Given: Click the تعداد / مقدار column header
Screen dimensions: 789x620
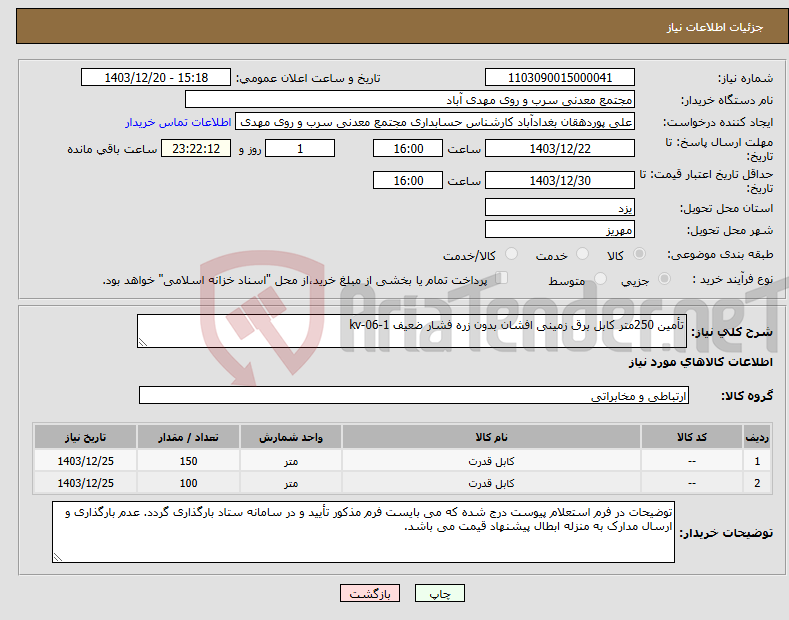Looking at the screenshot, I should tap(188, 437).
